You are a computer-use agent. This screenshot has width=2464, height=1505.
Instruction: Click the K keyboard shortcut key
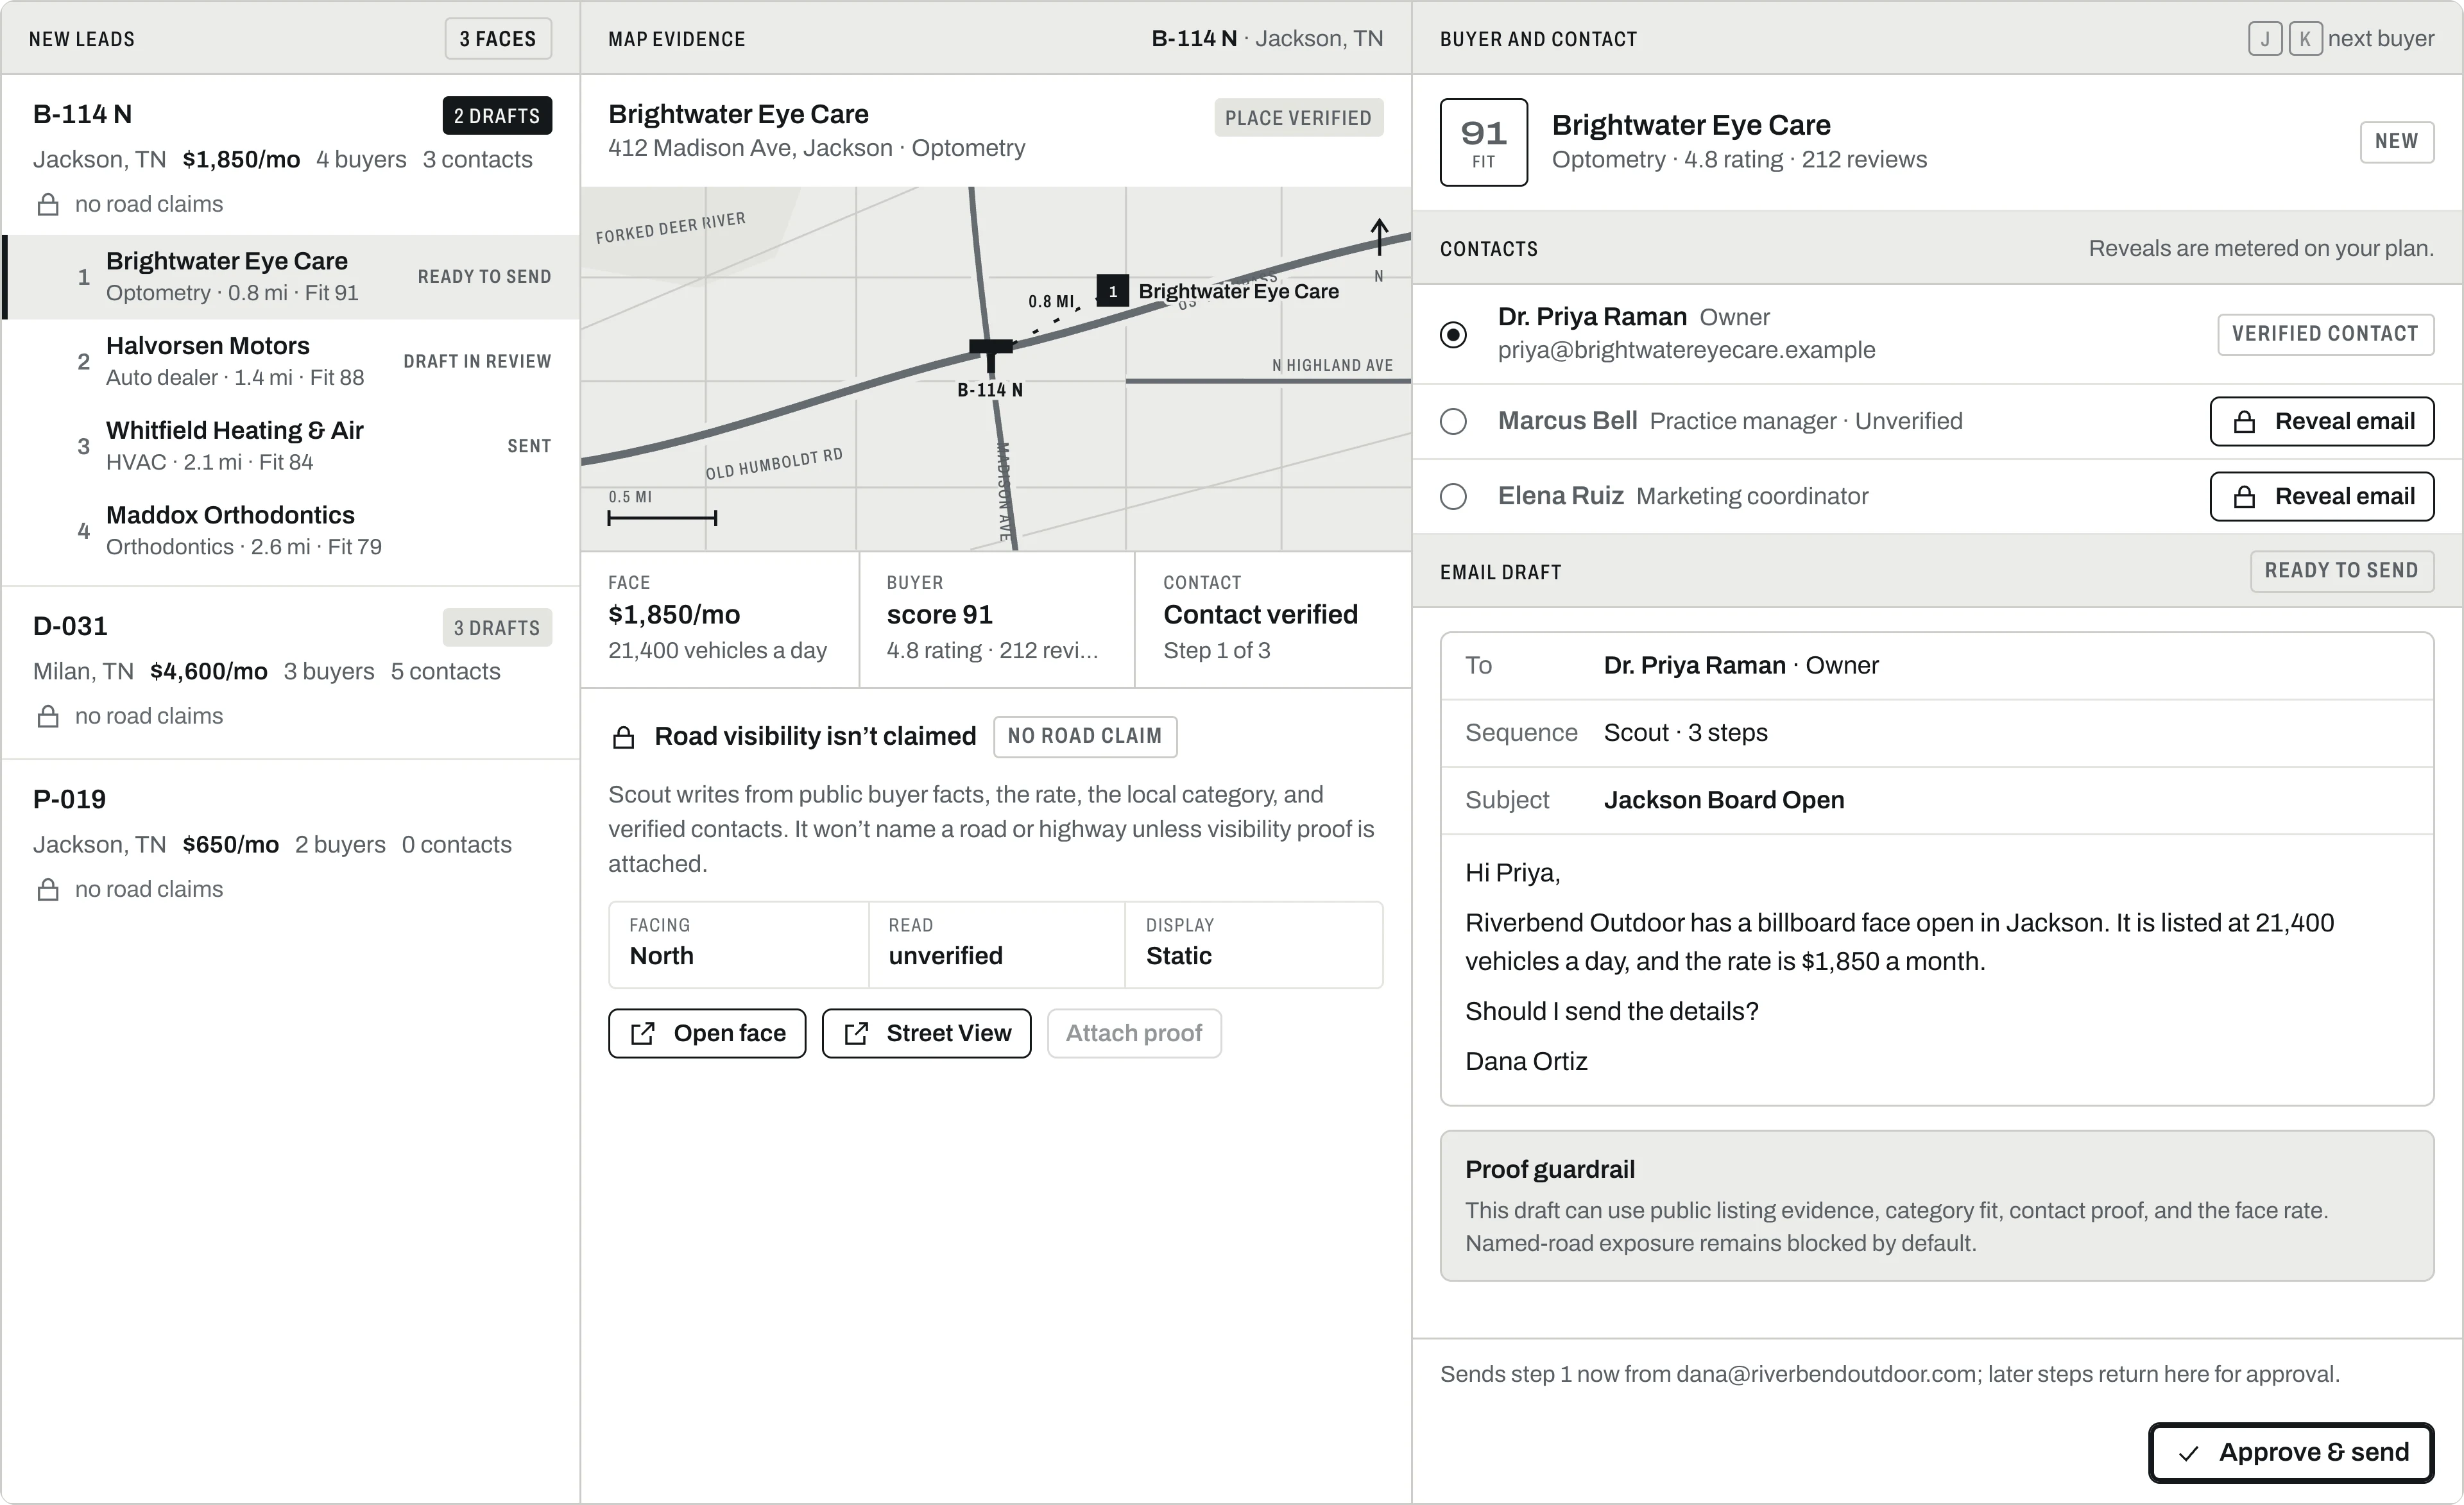pyautogui.click(x=2305, y=39)
